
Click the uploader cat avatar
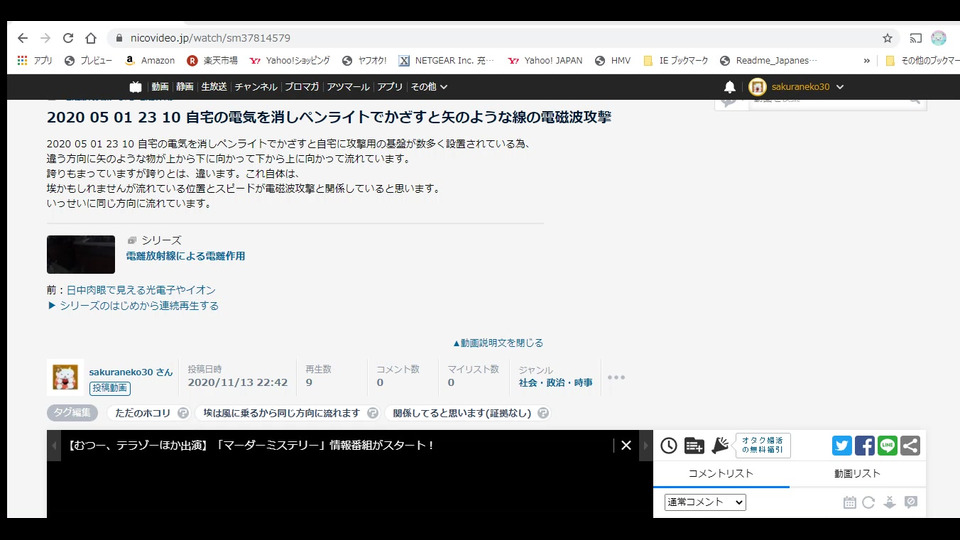tap(65, 377)
